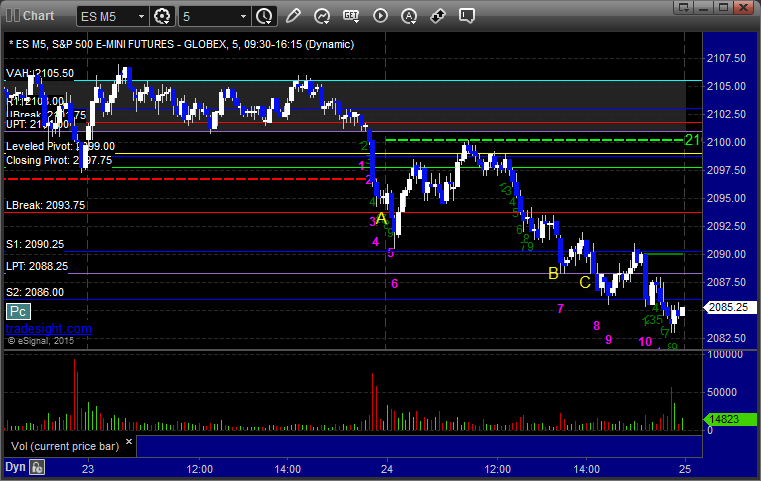Click the Pc button on chart
The width and height of the screenshot is (761, 481).
click(x=18, y=312)
